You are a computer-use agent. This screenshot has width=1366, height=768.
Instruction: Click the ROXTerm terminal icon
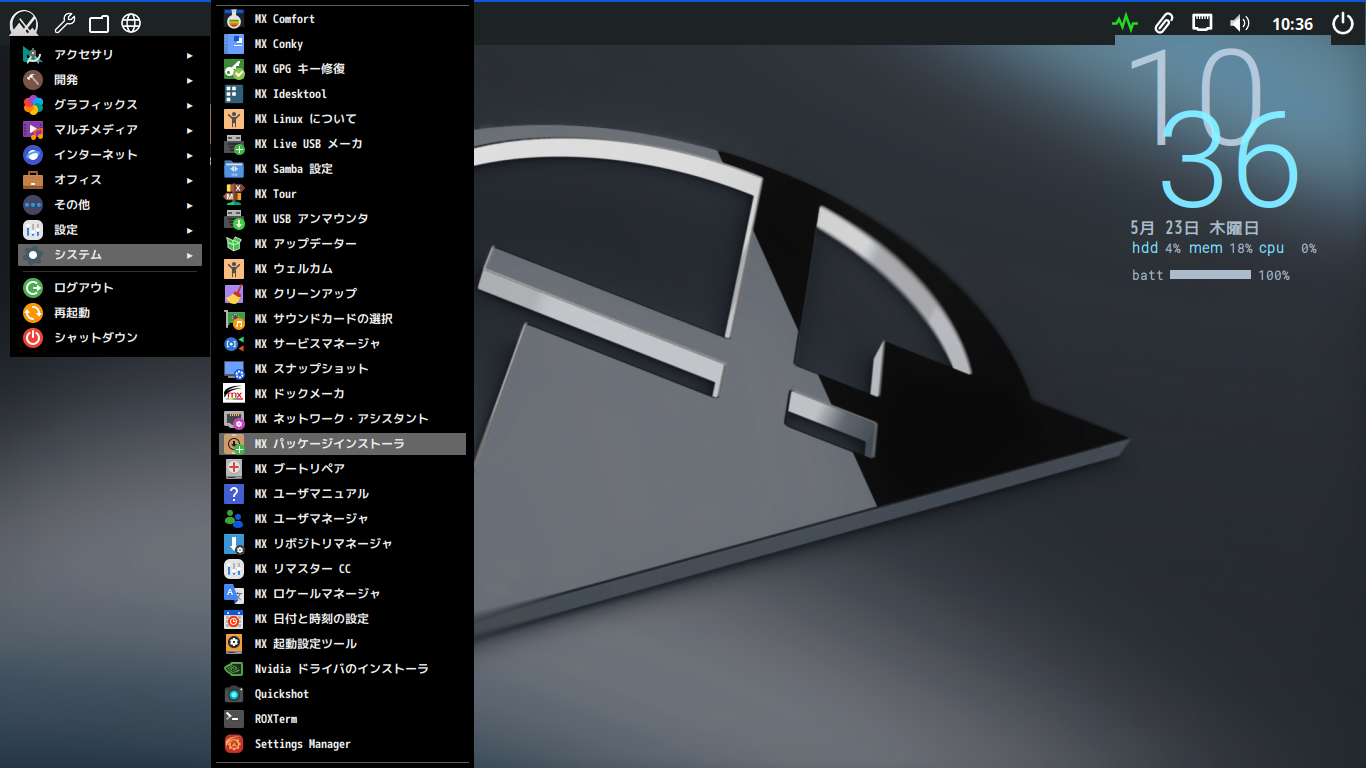pos(234,719)
